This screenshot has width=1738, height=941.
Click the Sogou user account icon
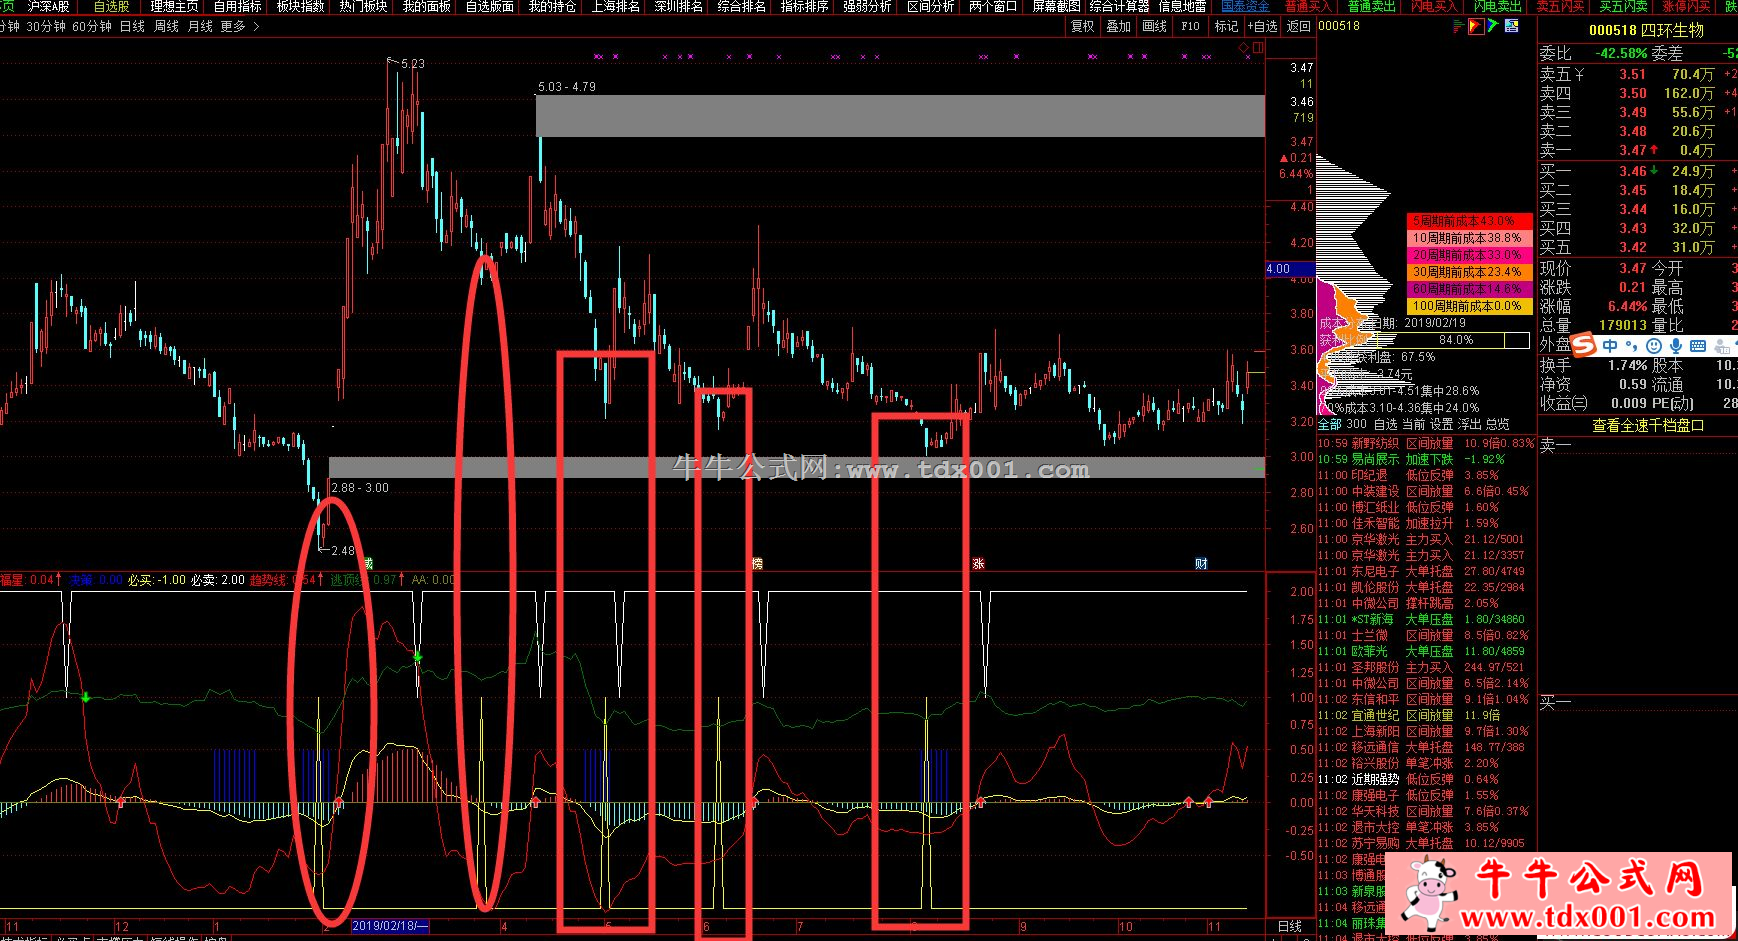pyautogui.click(x=1722, y=346)
